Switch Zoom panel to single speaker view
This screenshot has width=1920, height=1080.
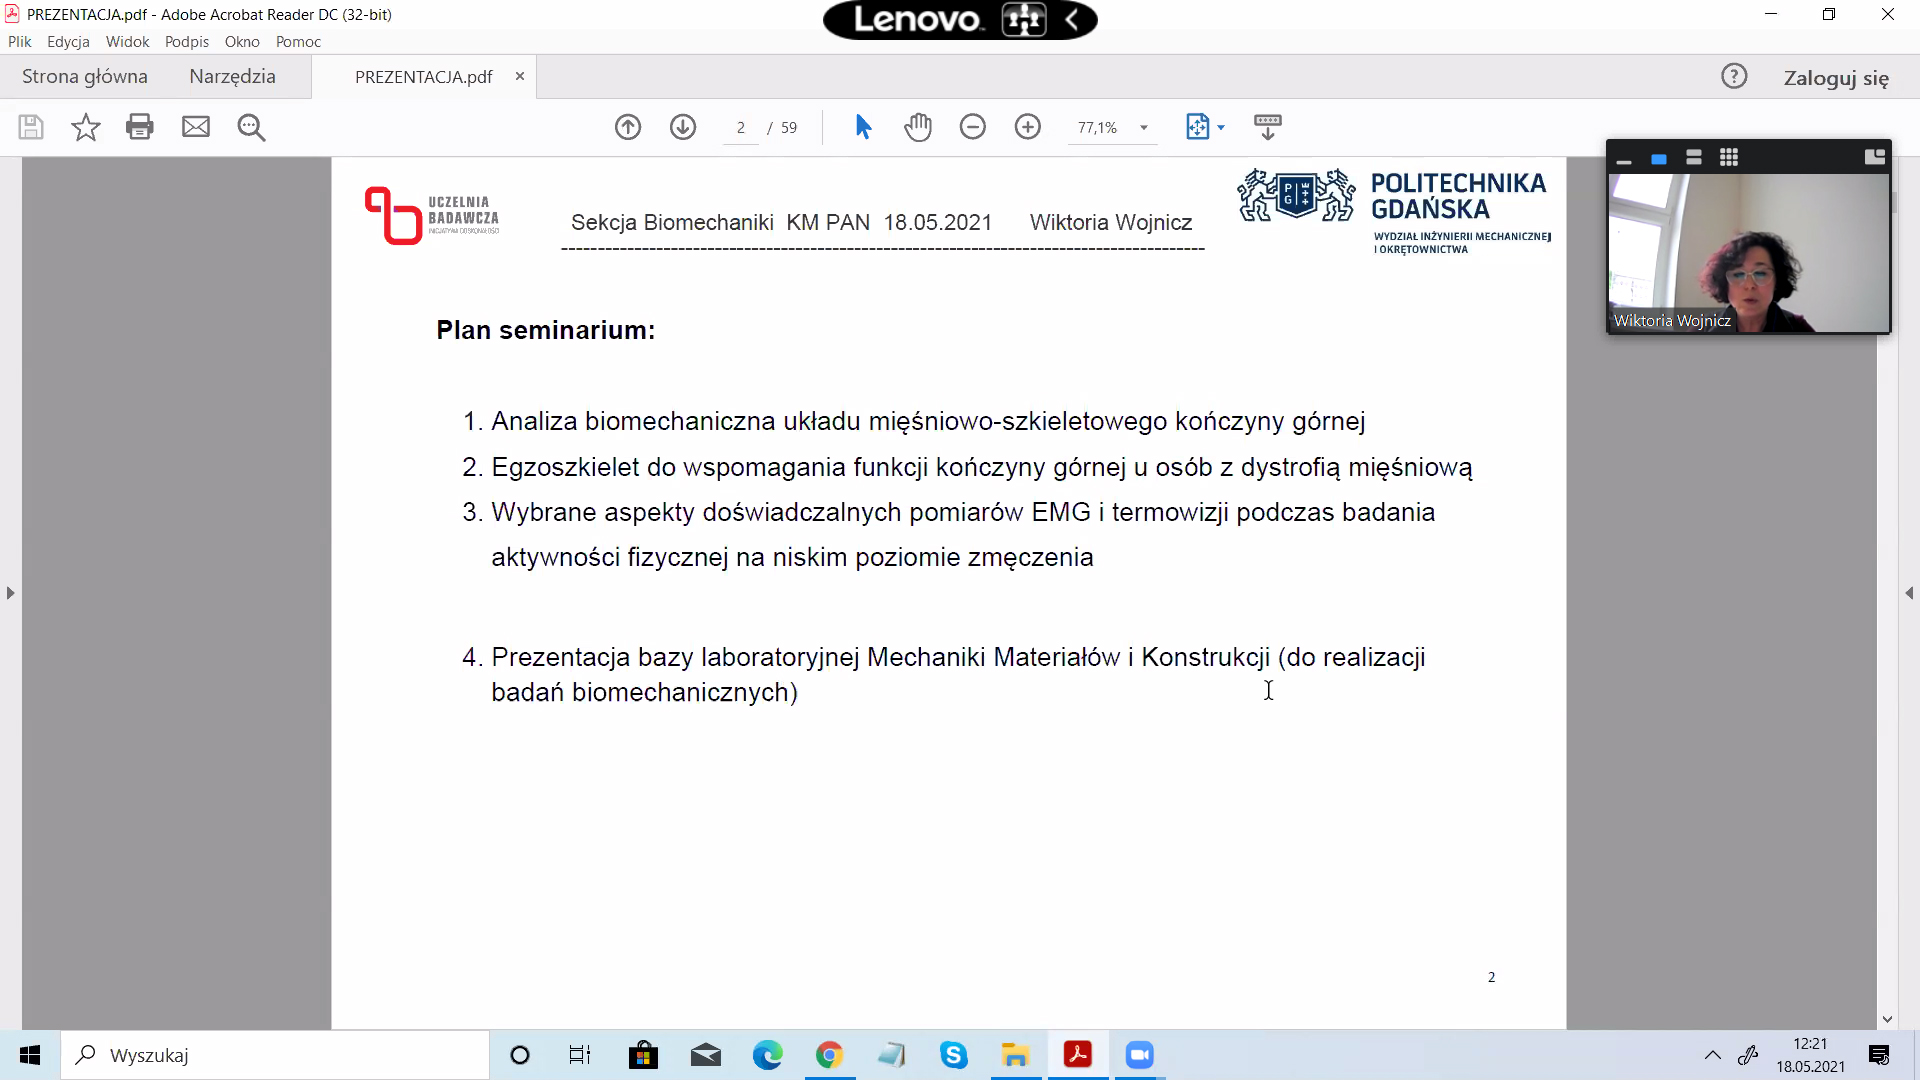coord(1659,158)
